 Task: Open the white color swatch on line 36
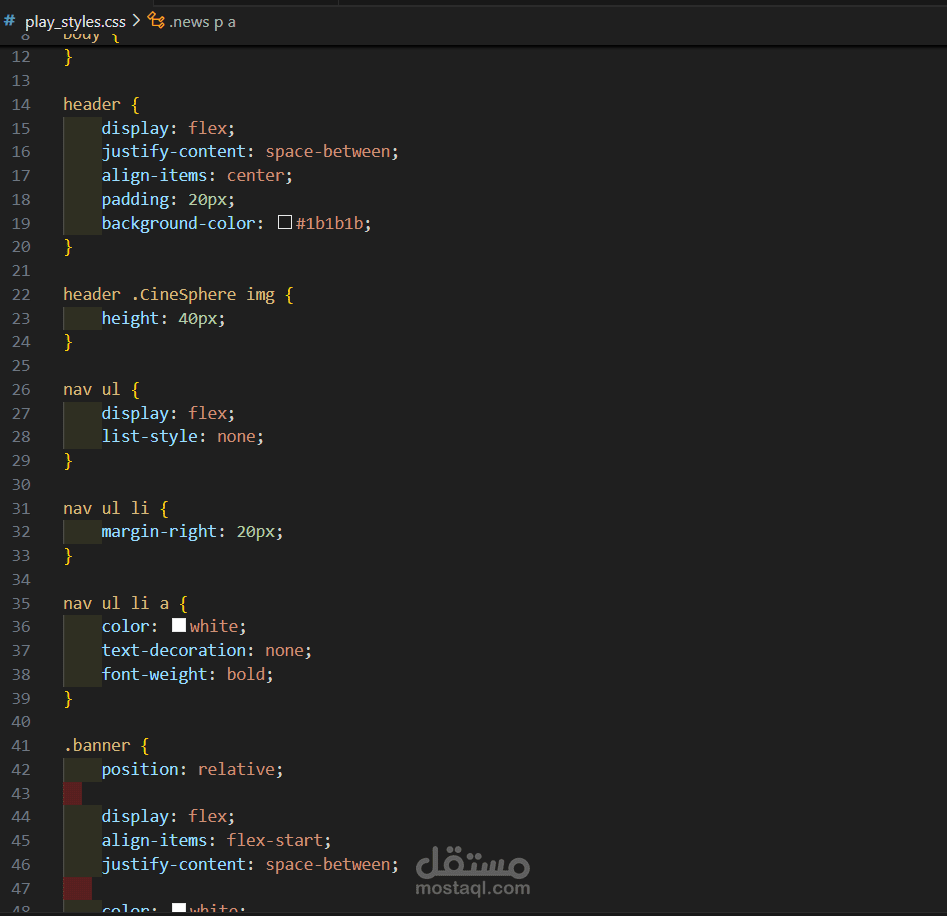tap(179, 625)
